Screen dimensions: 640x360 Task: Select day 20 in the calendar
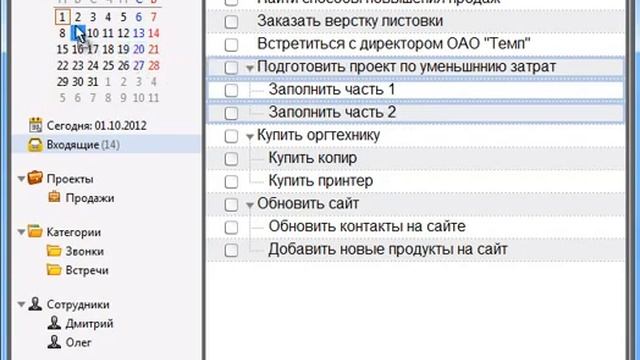[x=139, y=49]
